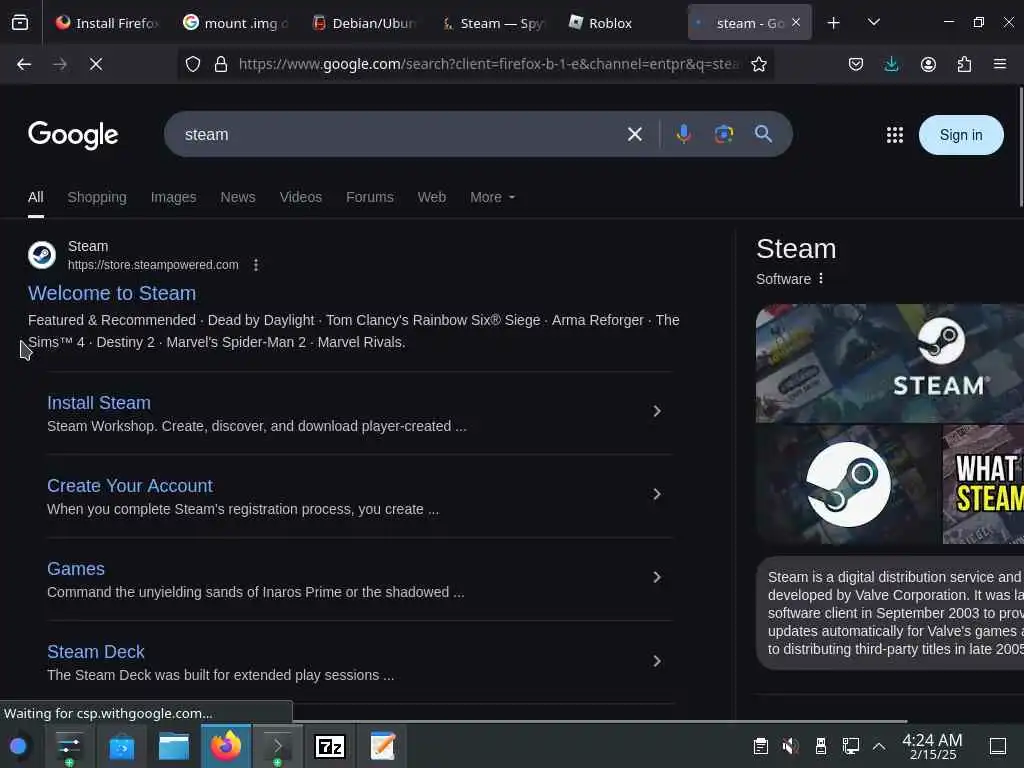Switch to Steam — Spy tab
The width and height of the screenshot is (1024, 768).
point(493,23)
